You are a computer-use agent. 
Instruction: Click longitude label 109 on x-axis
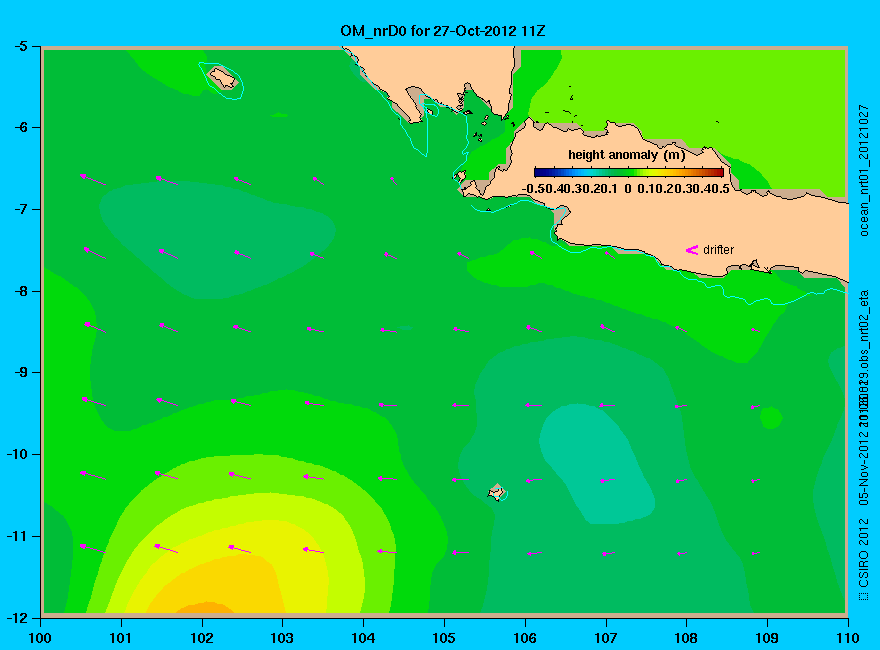pos(767,638)
